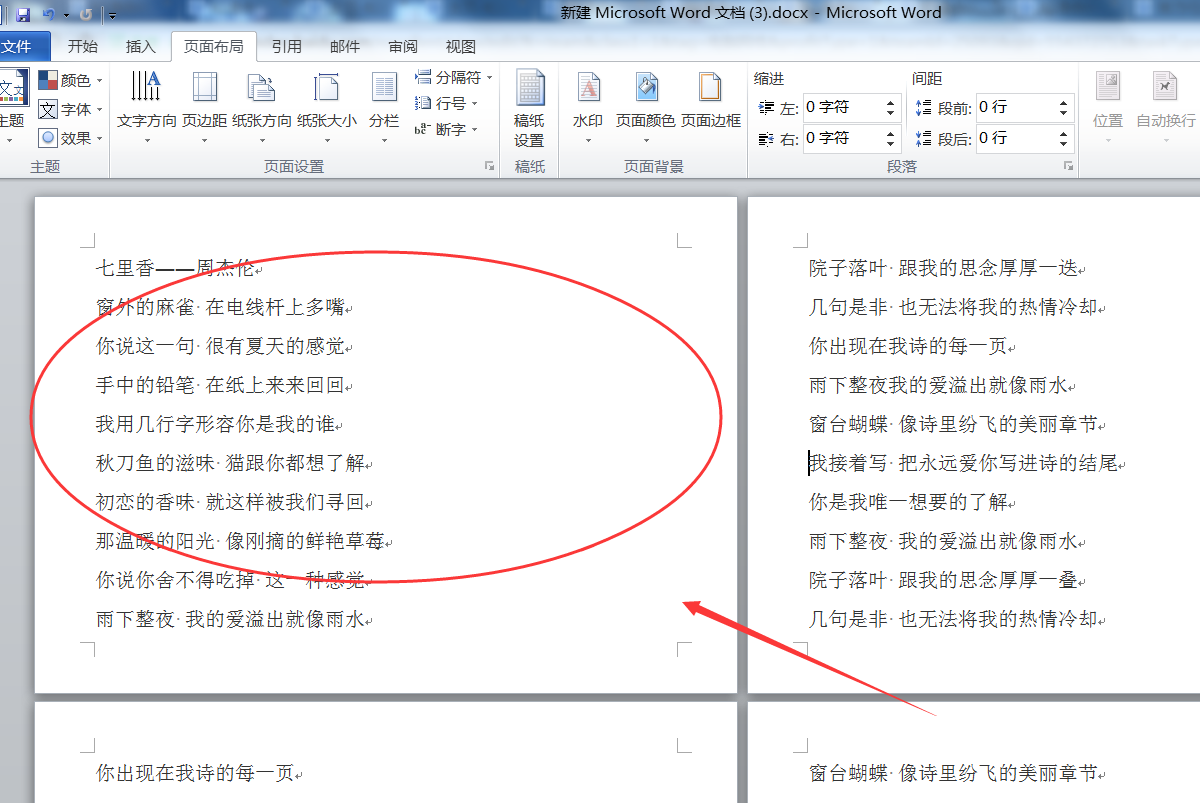Open the 行号 line numbers dropdown
Viewport: 1200px width, 803px height.
tap(447, 103)
